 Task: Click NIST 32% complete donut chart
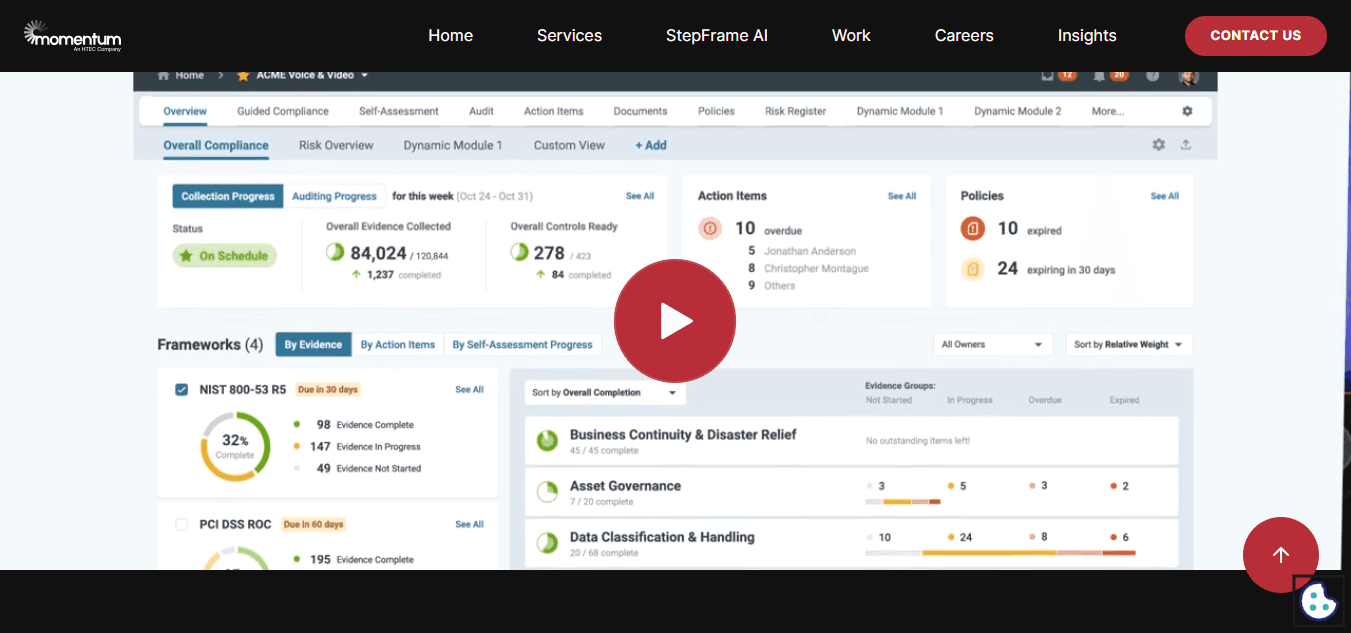click(x=235, y=446)
